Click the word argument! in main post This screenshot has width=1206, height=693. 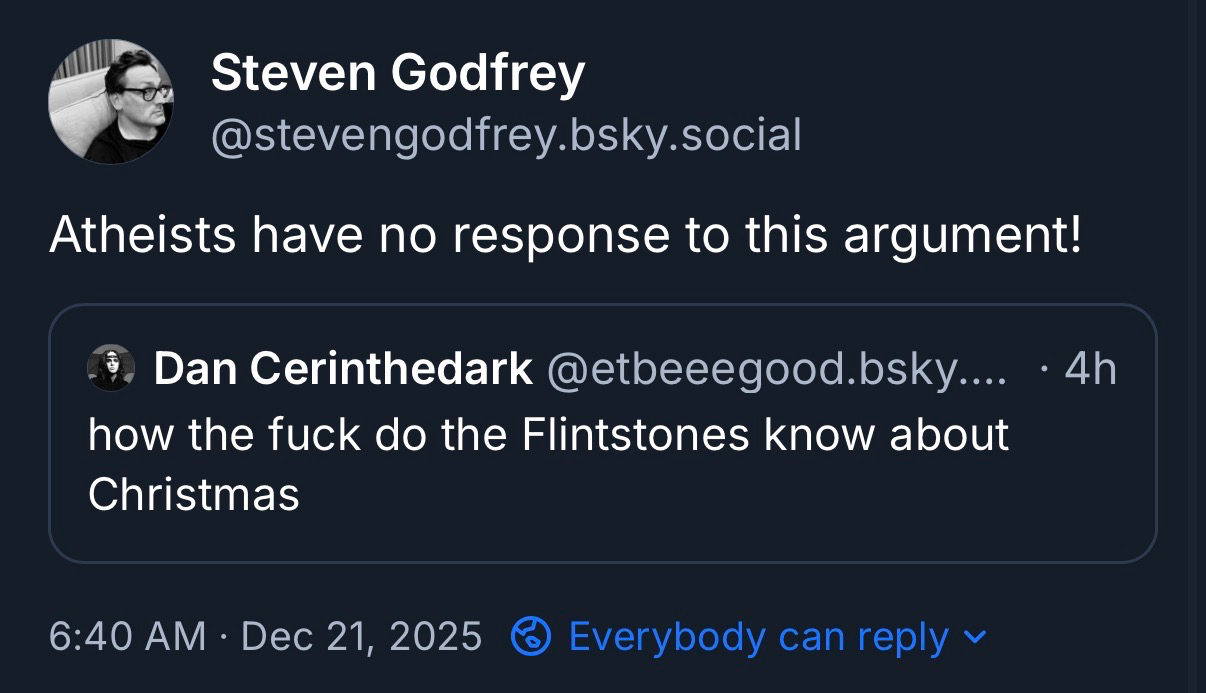coord(962,235)
